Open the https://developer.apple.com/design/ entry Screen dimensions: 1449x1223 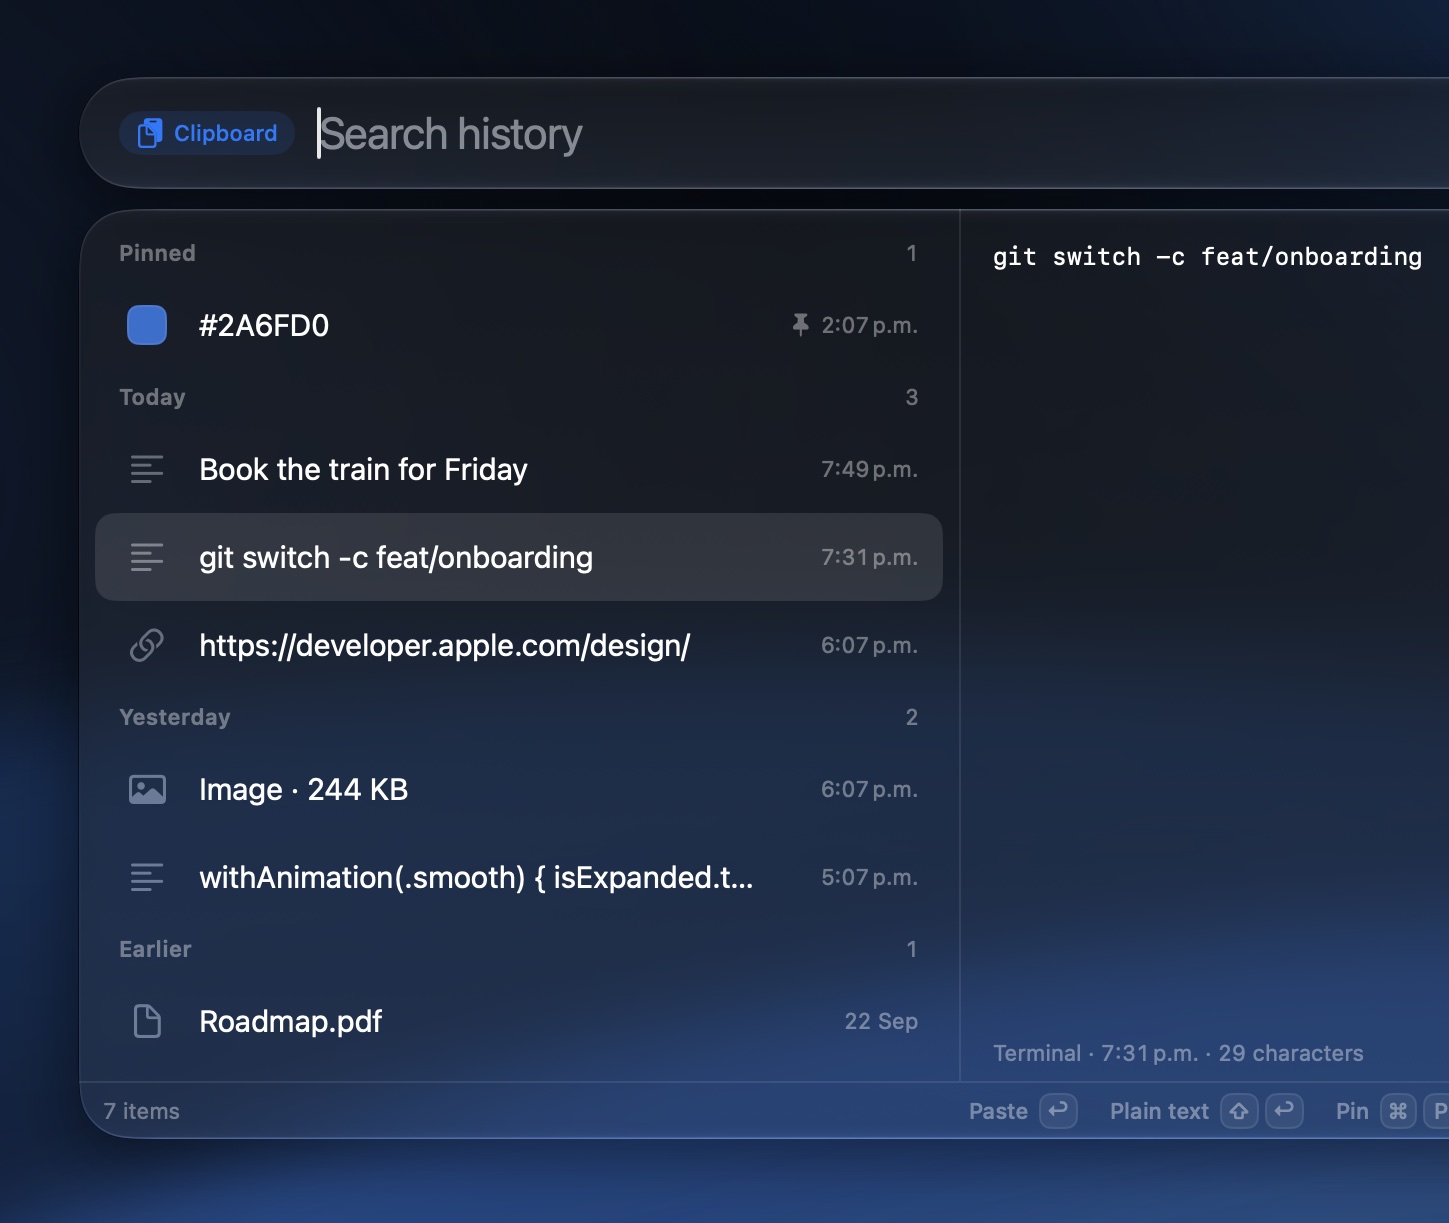[x=519, y=645]
